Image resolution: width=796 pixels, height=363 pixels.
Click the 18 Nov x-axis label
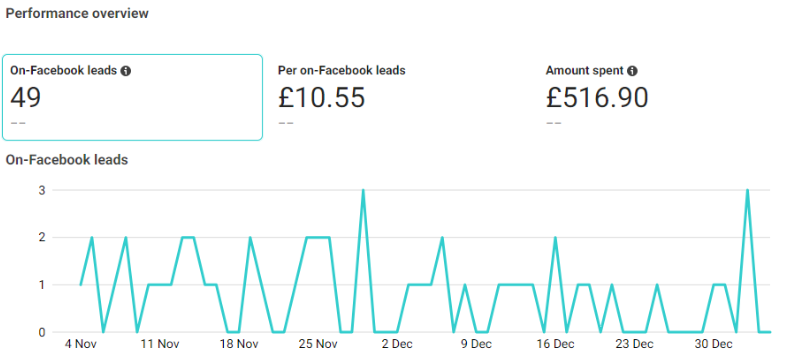tap(239, 344)
